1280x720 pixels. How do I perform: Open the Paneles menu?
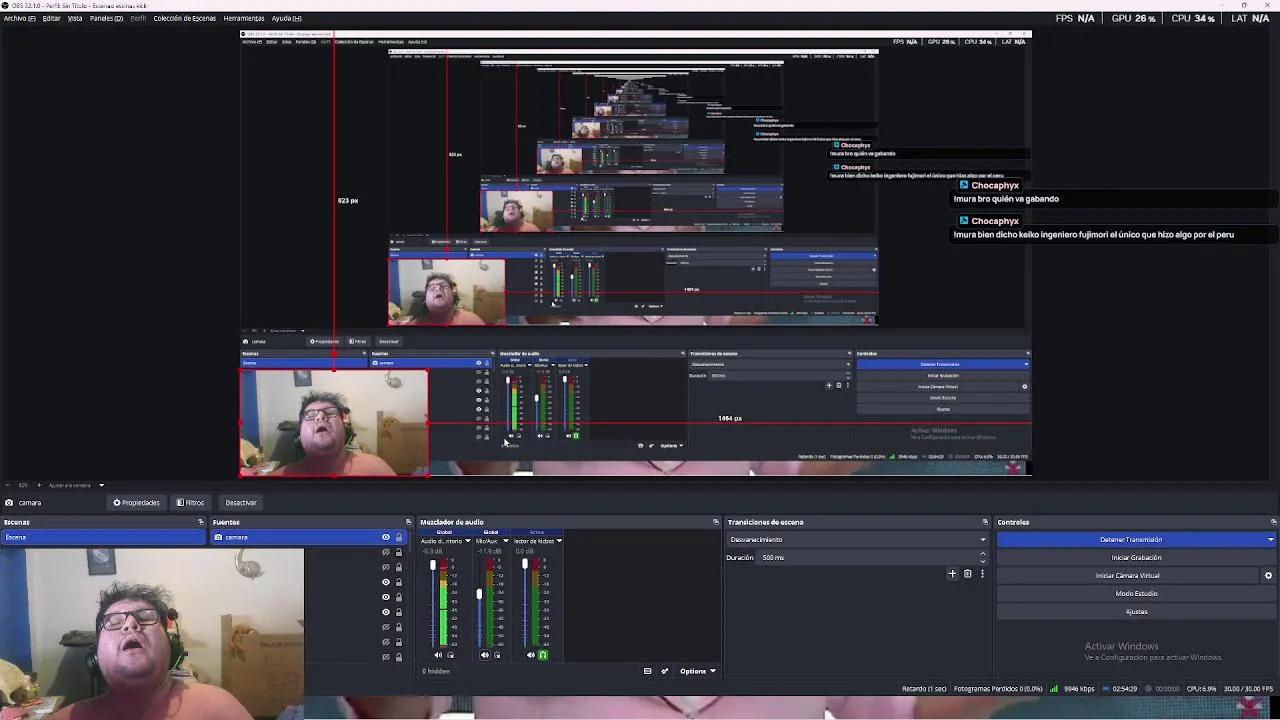106,18
